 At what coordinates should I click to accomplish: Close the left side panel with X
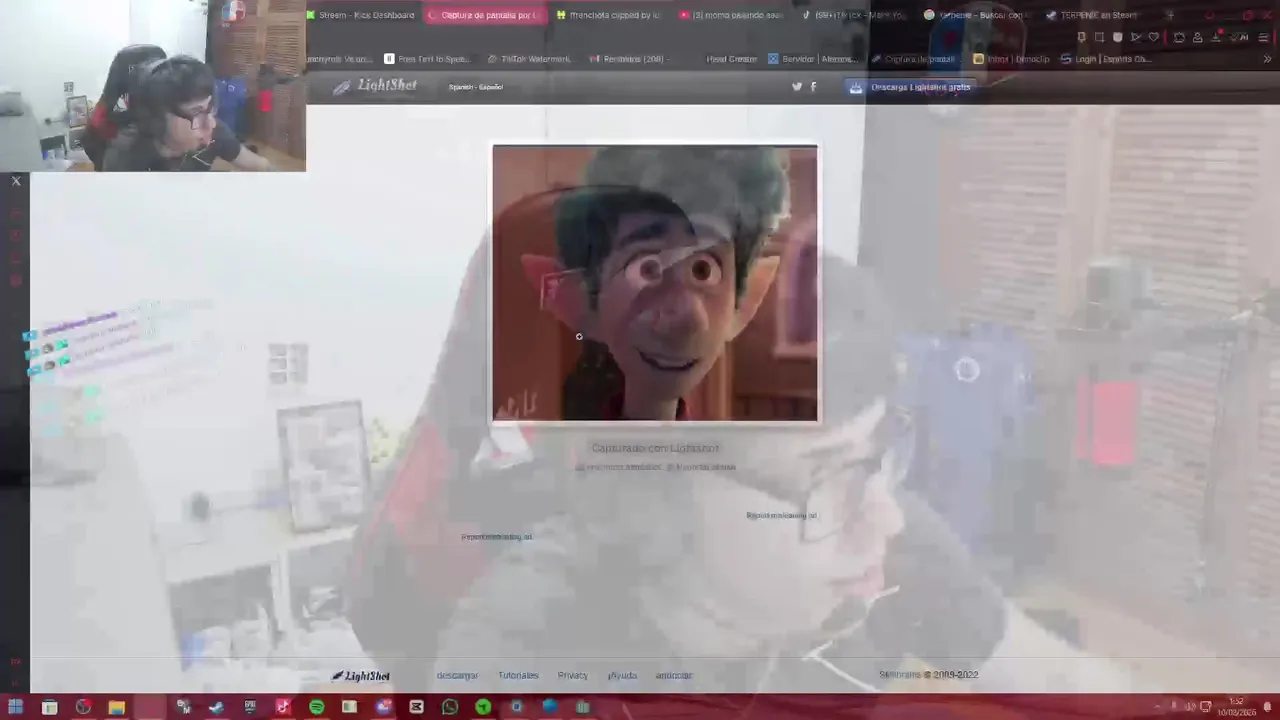tap(16, 181)
